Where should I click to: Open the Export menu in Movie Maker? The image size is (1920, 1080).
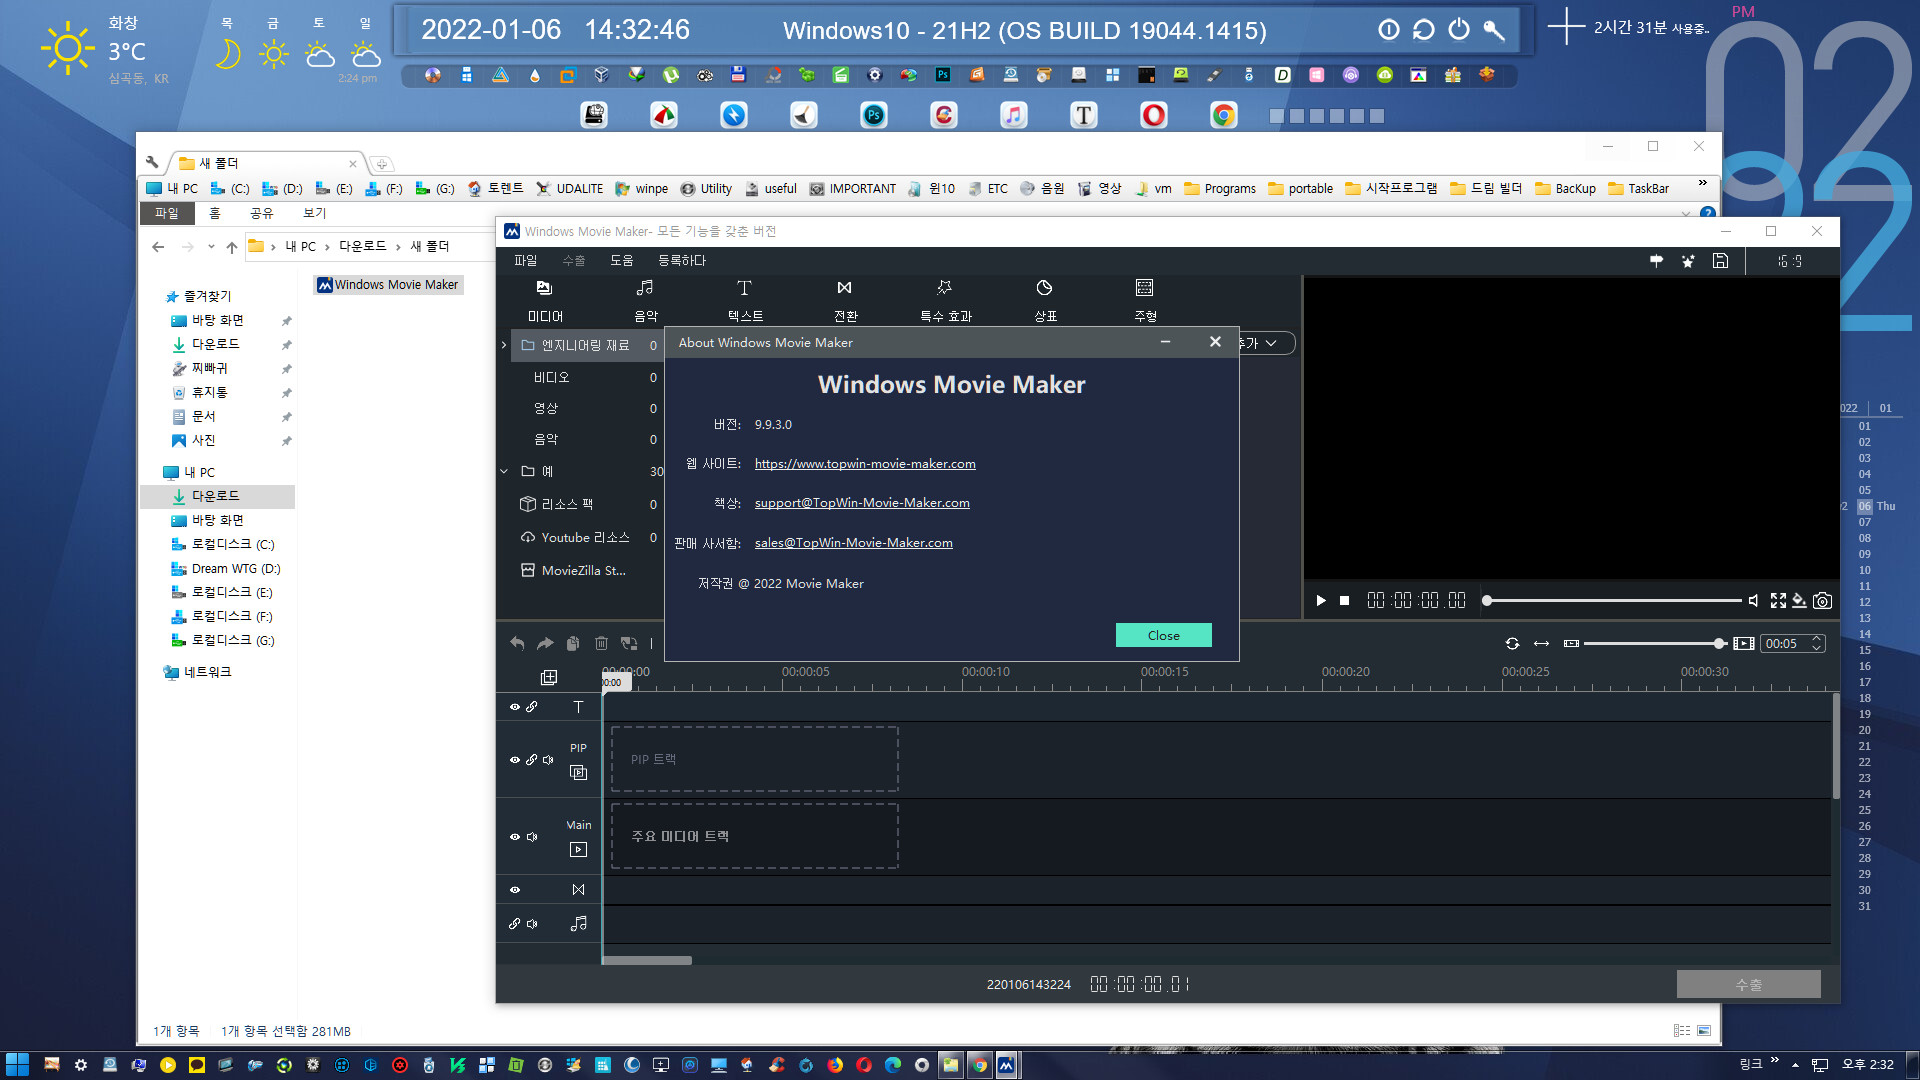pos(573,261)
